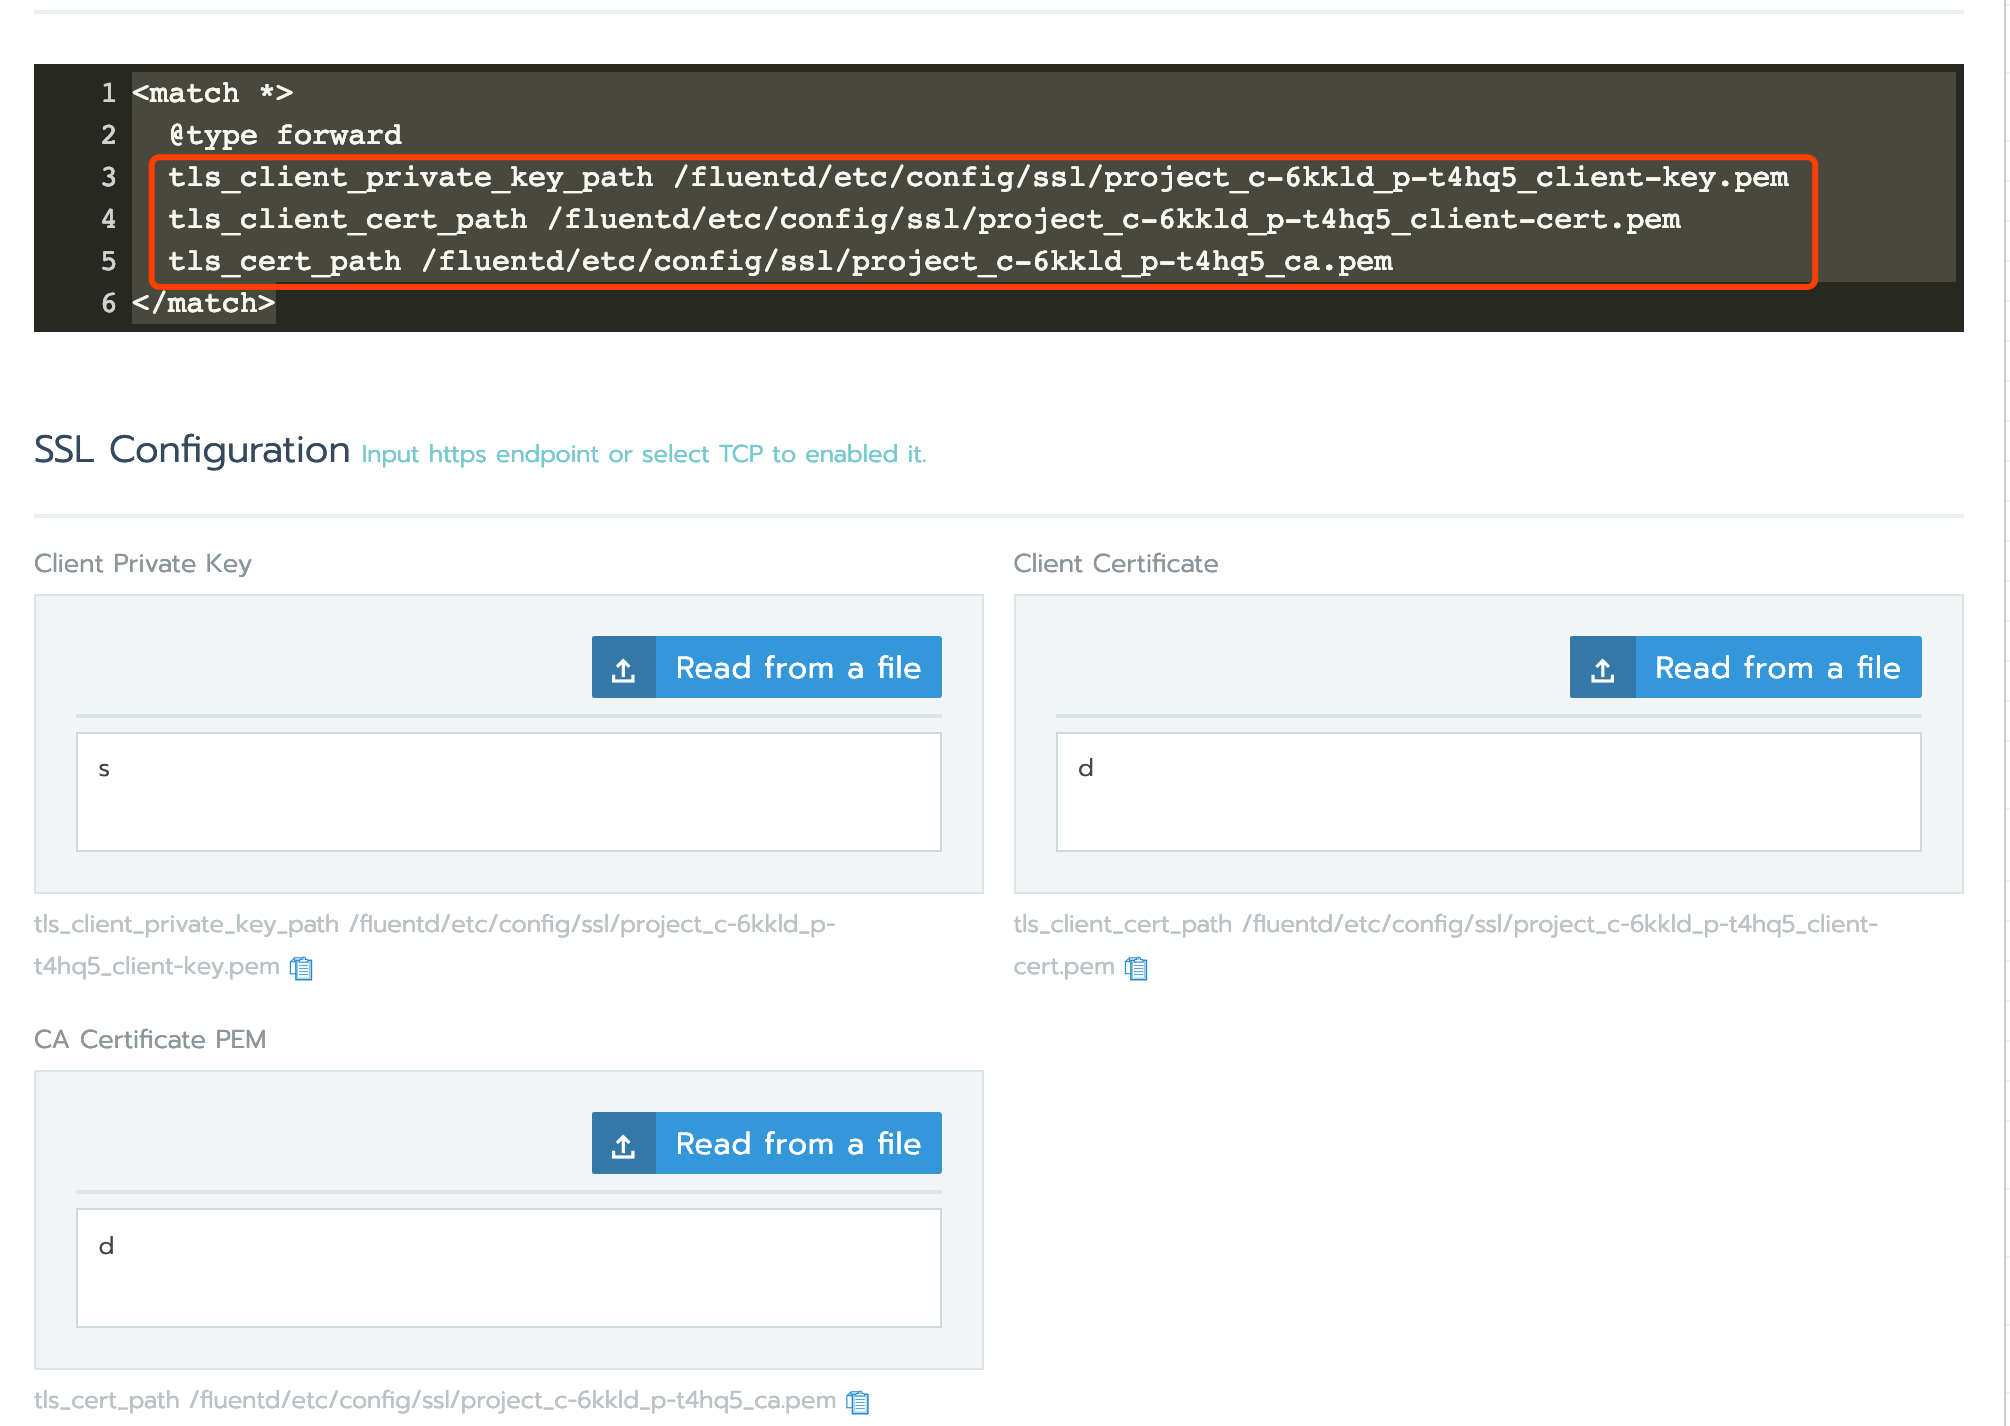
Task: Read Client Private Key from a file
Action: coord(767,667)
